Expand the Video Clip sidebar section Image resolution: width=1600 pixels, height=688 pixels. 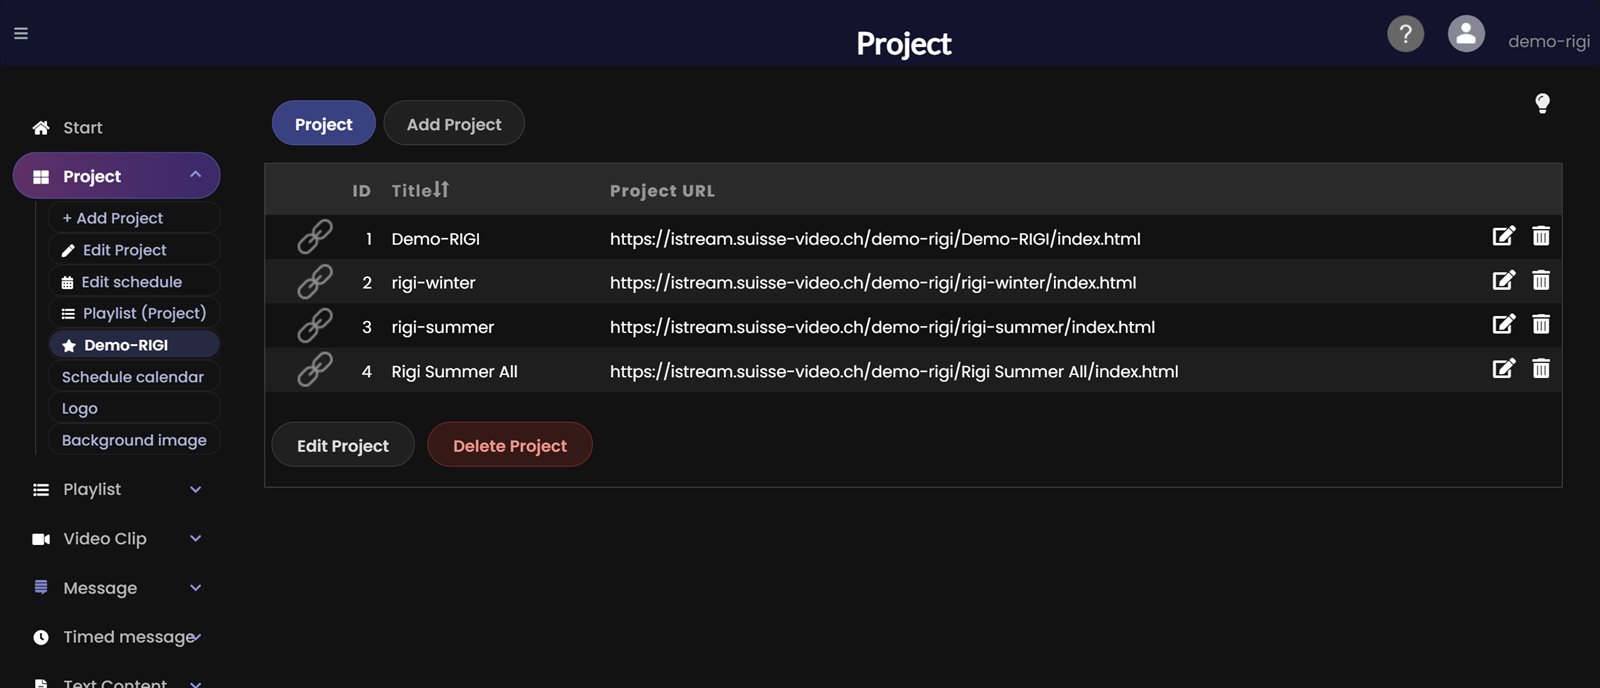[196, 538]
